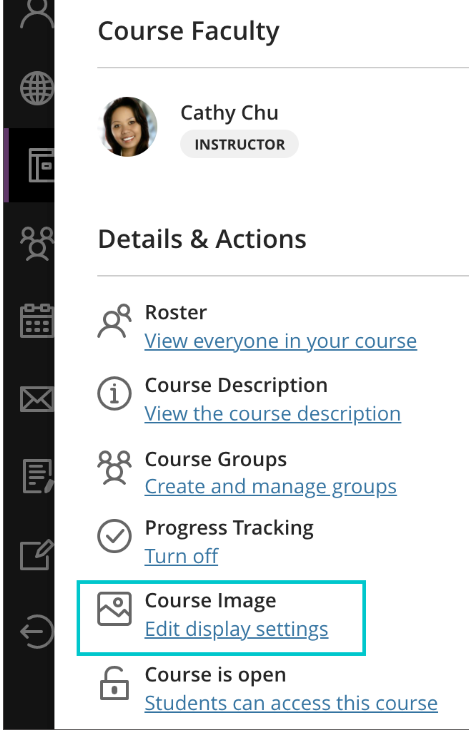
Task: Open the Calendar icon in sidebar
Action: [x=38, y=321]
